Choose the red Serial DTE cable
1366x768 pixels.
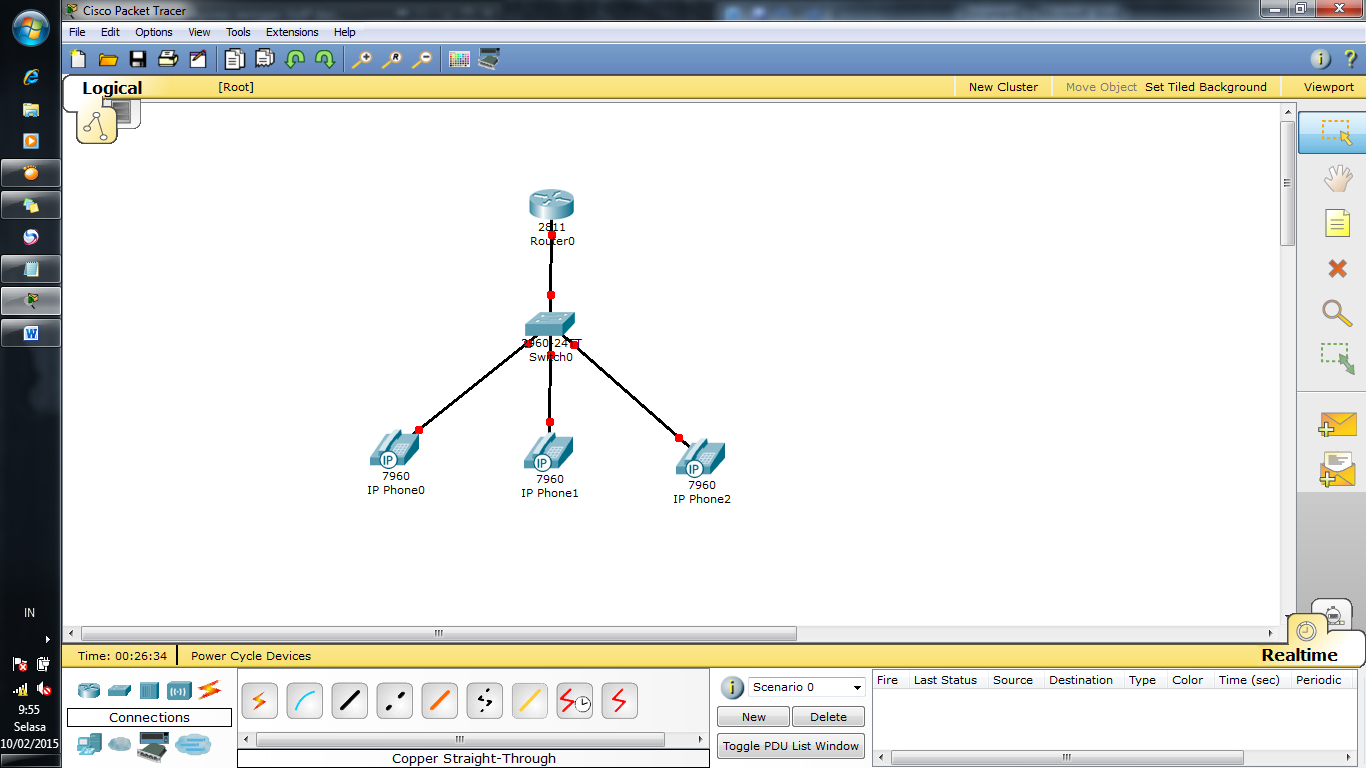(x=619, y=701)
